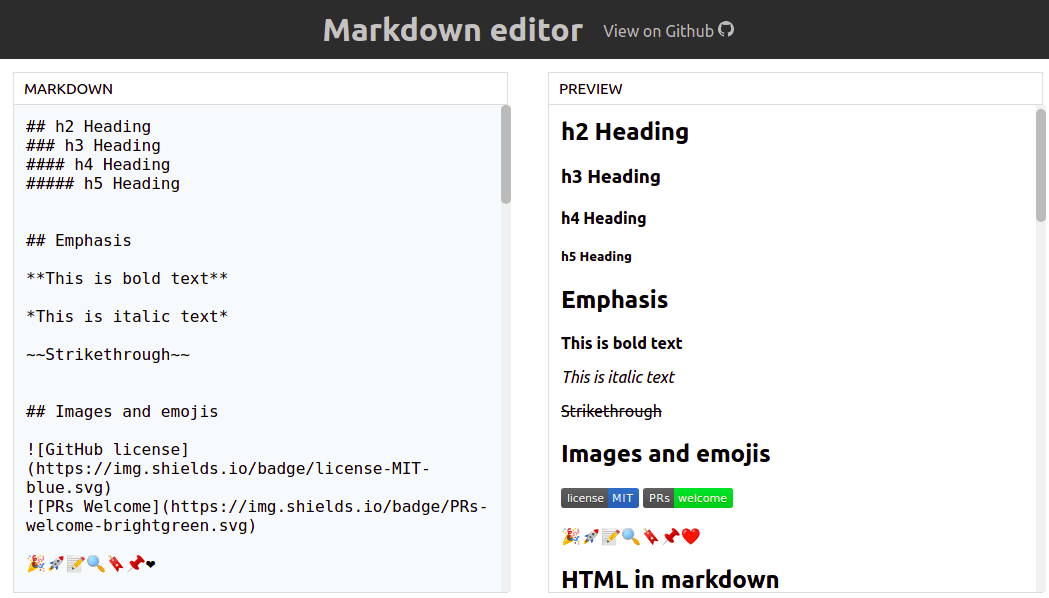
Task: Click the MIT license badge in the preview
Action: click(x=600, y=497)
